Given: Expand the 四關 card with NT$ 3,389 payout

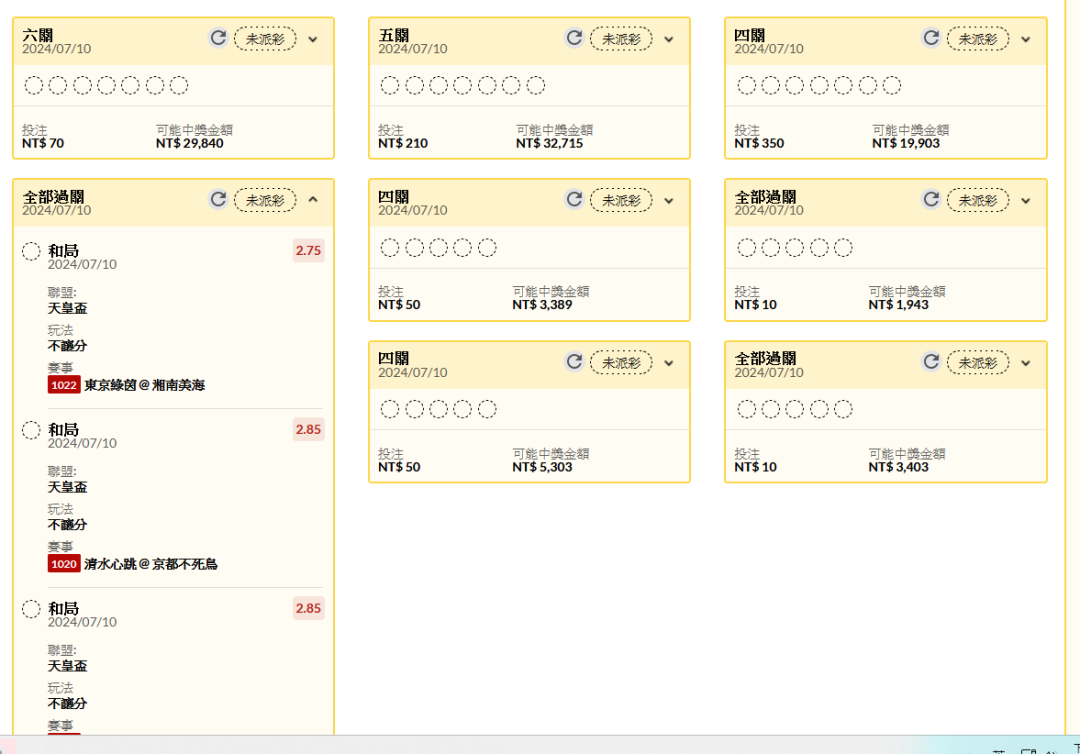Looking at the screenshot, I should [x=669, y=201].
